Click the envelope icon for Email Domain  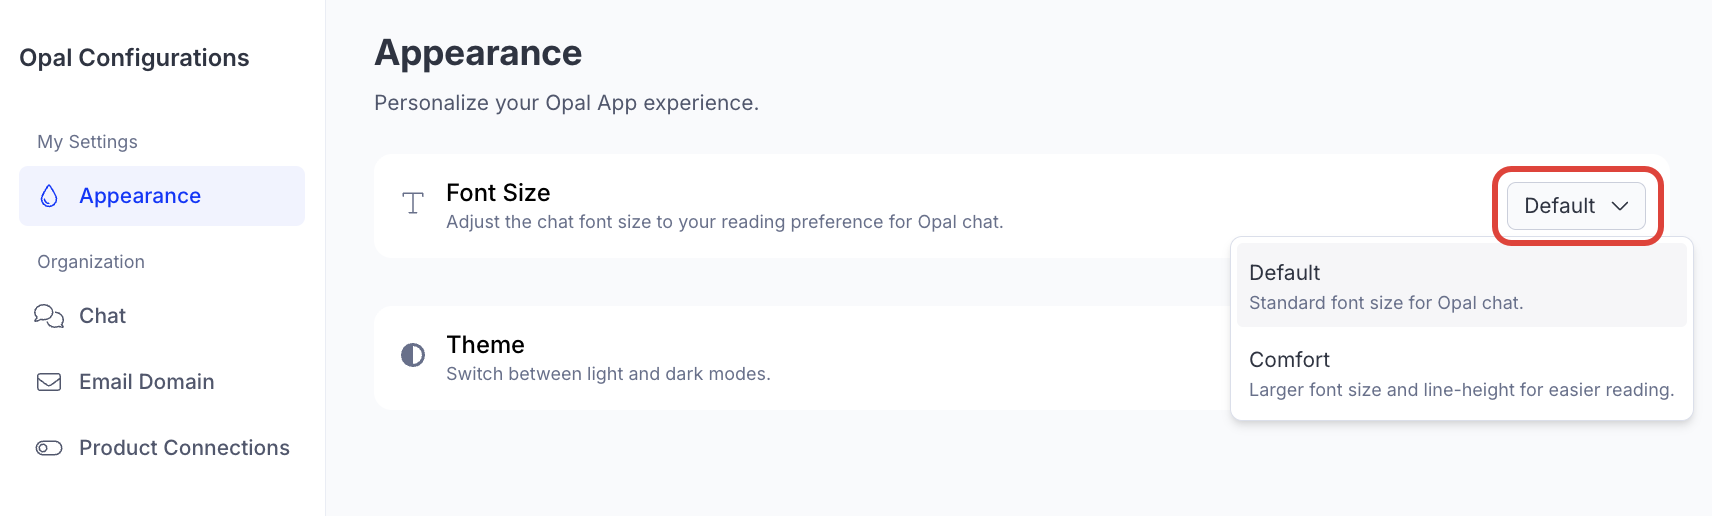click(49, 382)
